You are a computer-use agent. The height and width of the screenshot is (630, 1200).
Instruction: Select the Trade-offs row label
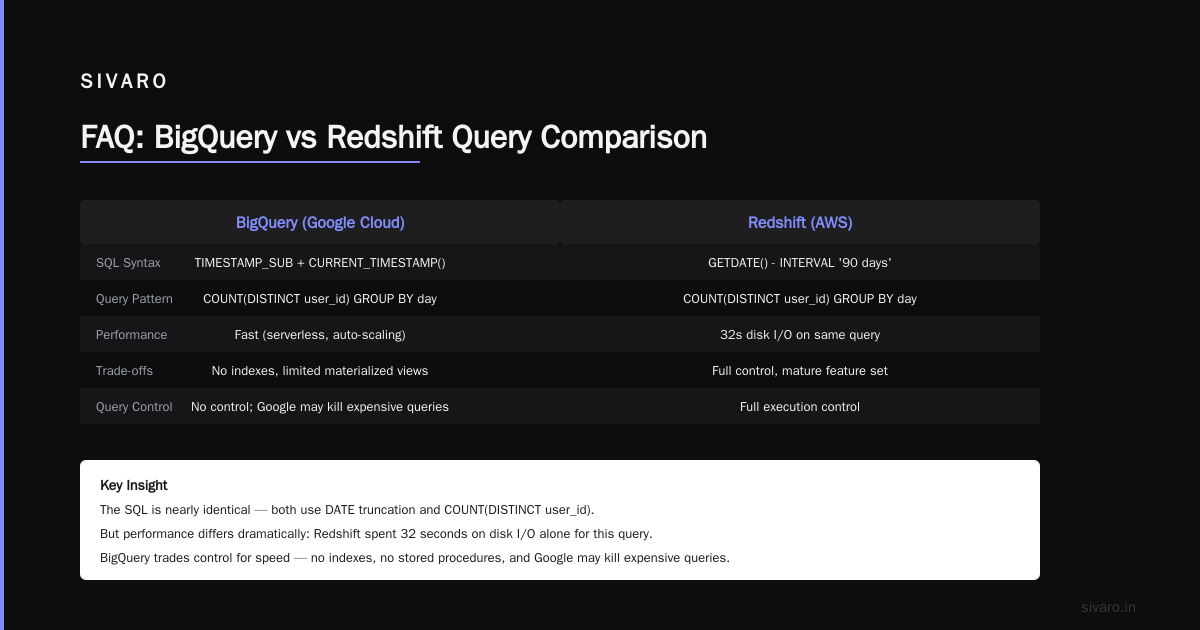124,370
